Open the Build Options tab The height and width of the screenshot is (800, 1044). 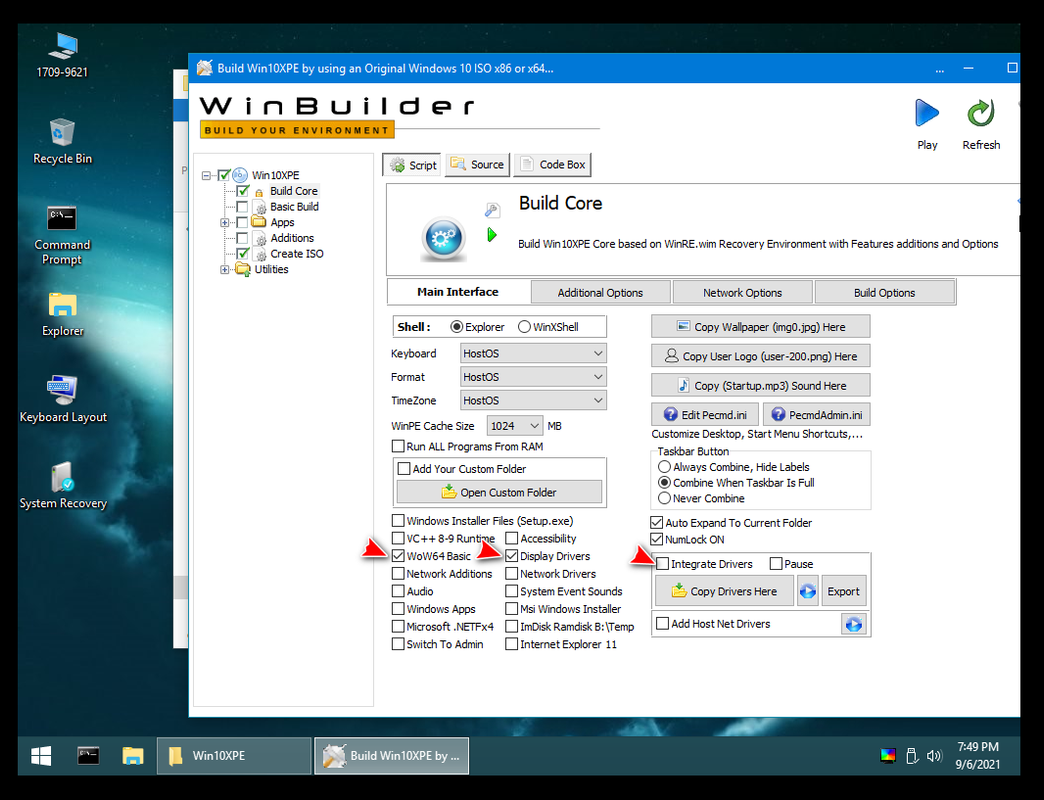884,293
